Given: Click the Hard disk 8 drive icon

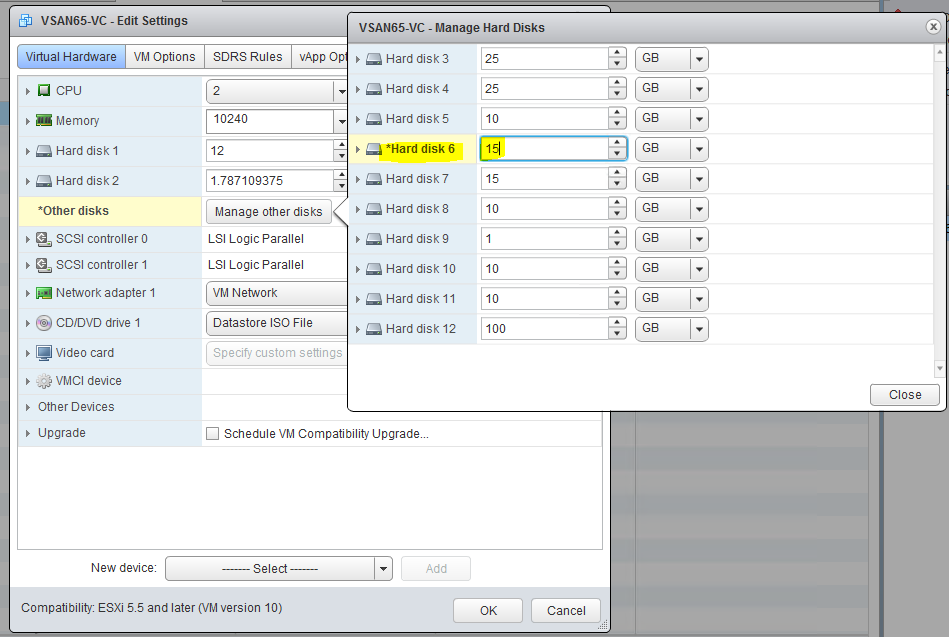Looking at the screenshot, I should (374, 209).
